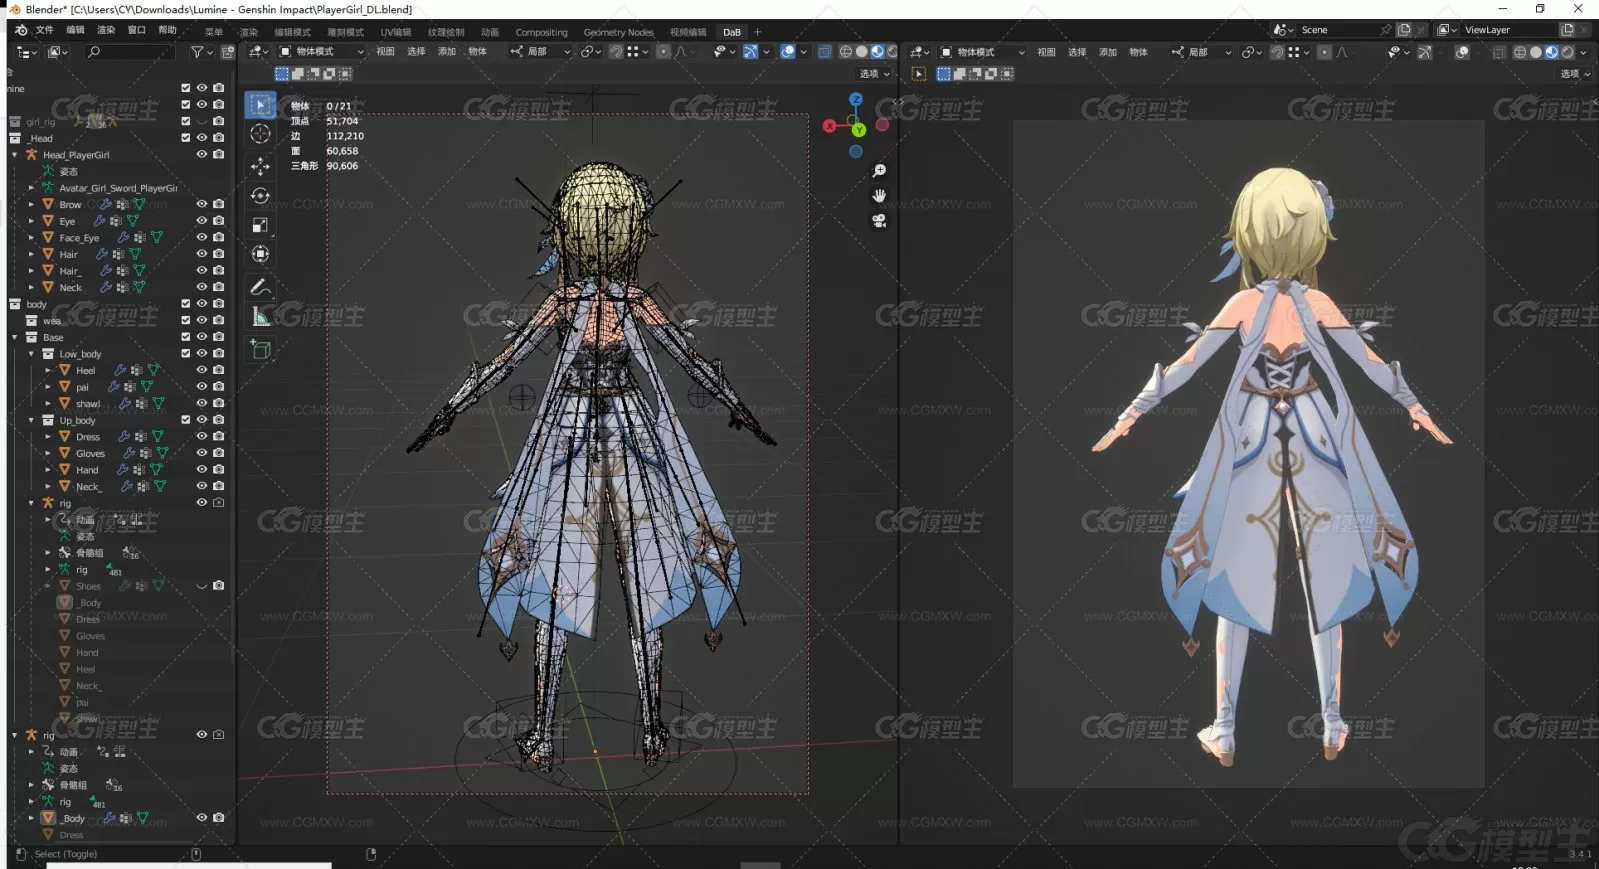
Task: Collapse the Base collection
Action: (x=15, y=337)
